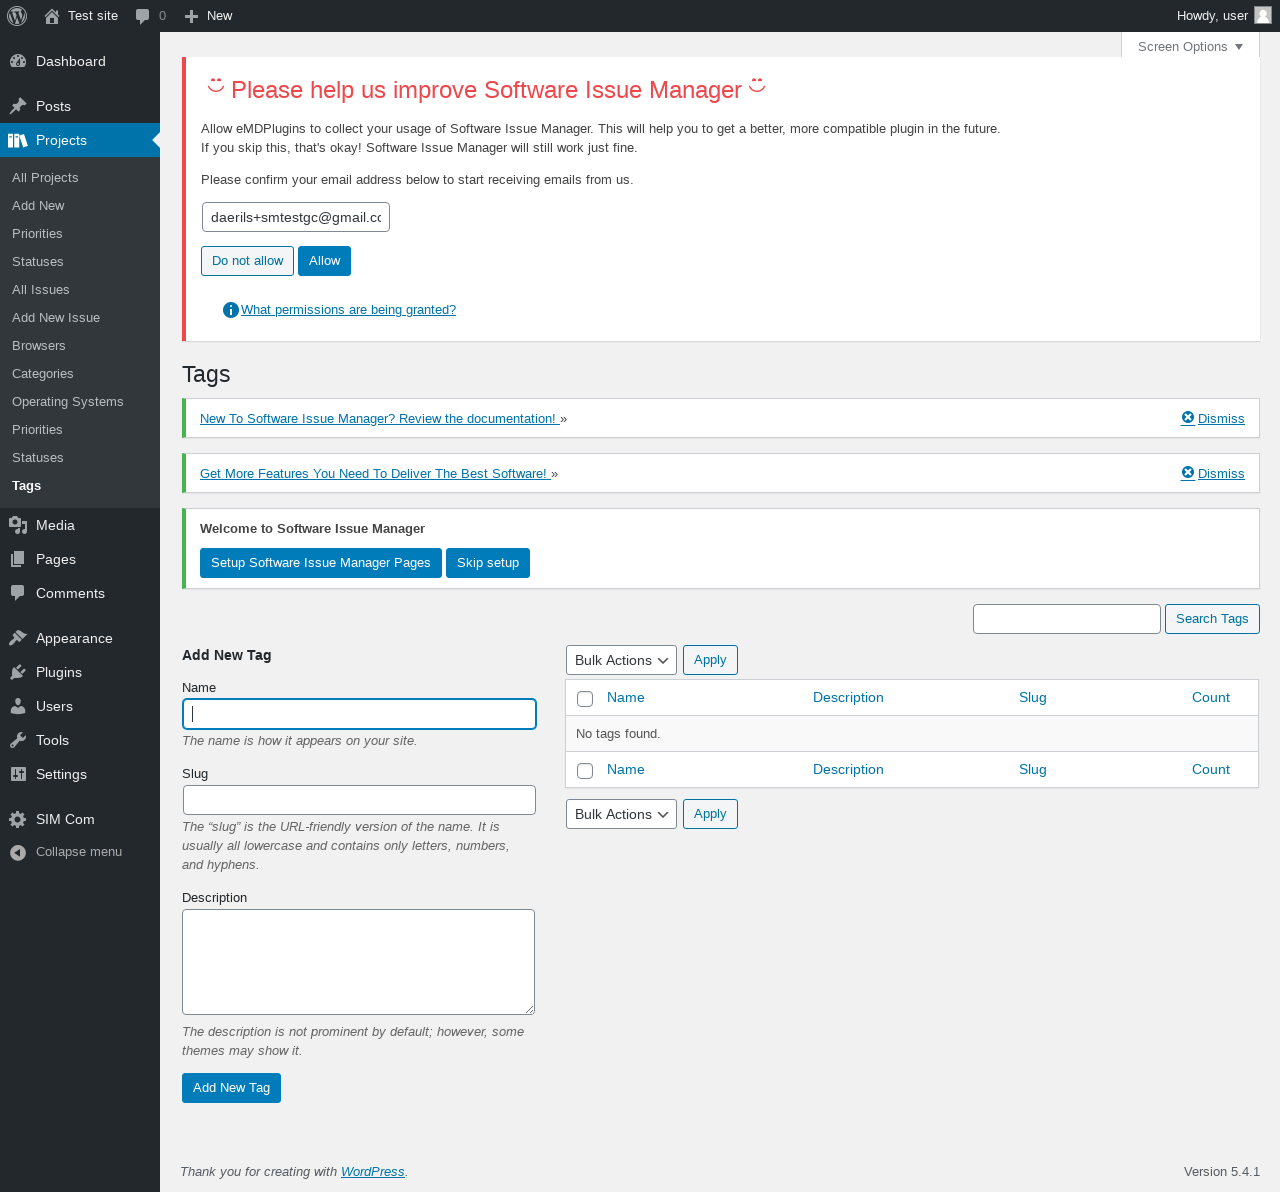Click the Do not allow button

[x=247, y=261]
